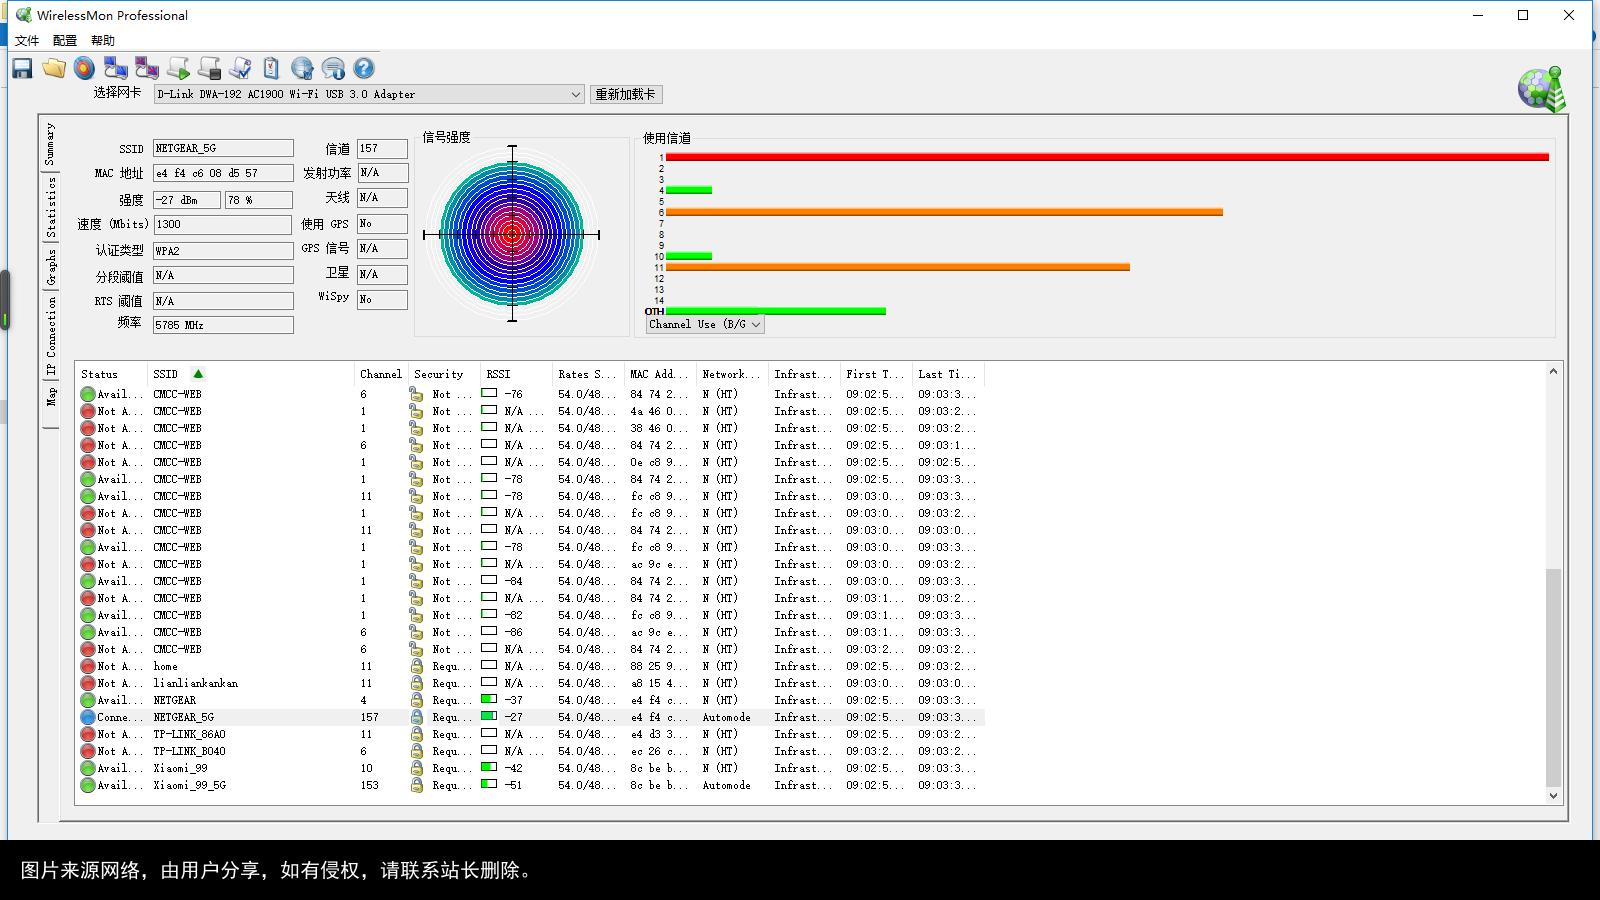Select the Xiaomi_99_5G network row

point(190,785)
